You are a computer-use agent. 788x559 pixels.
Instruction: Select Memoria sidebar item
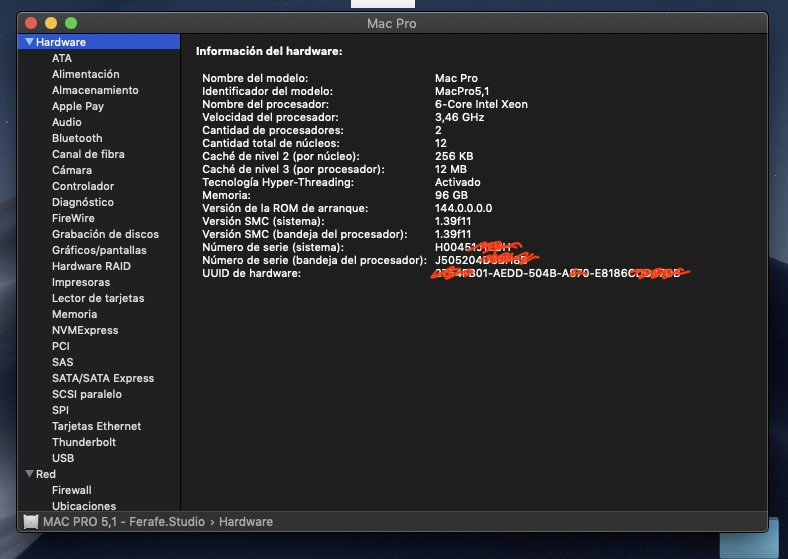(x=74, y=314)
